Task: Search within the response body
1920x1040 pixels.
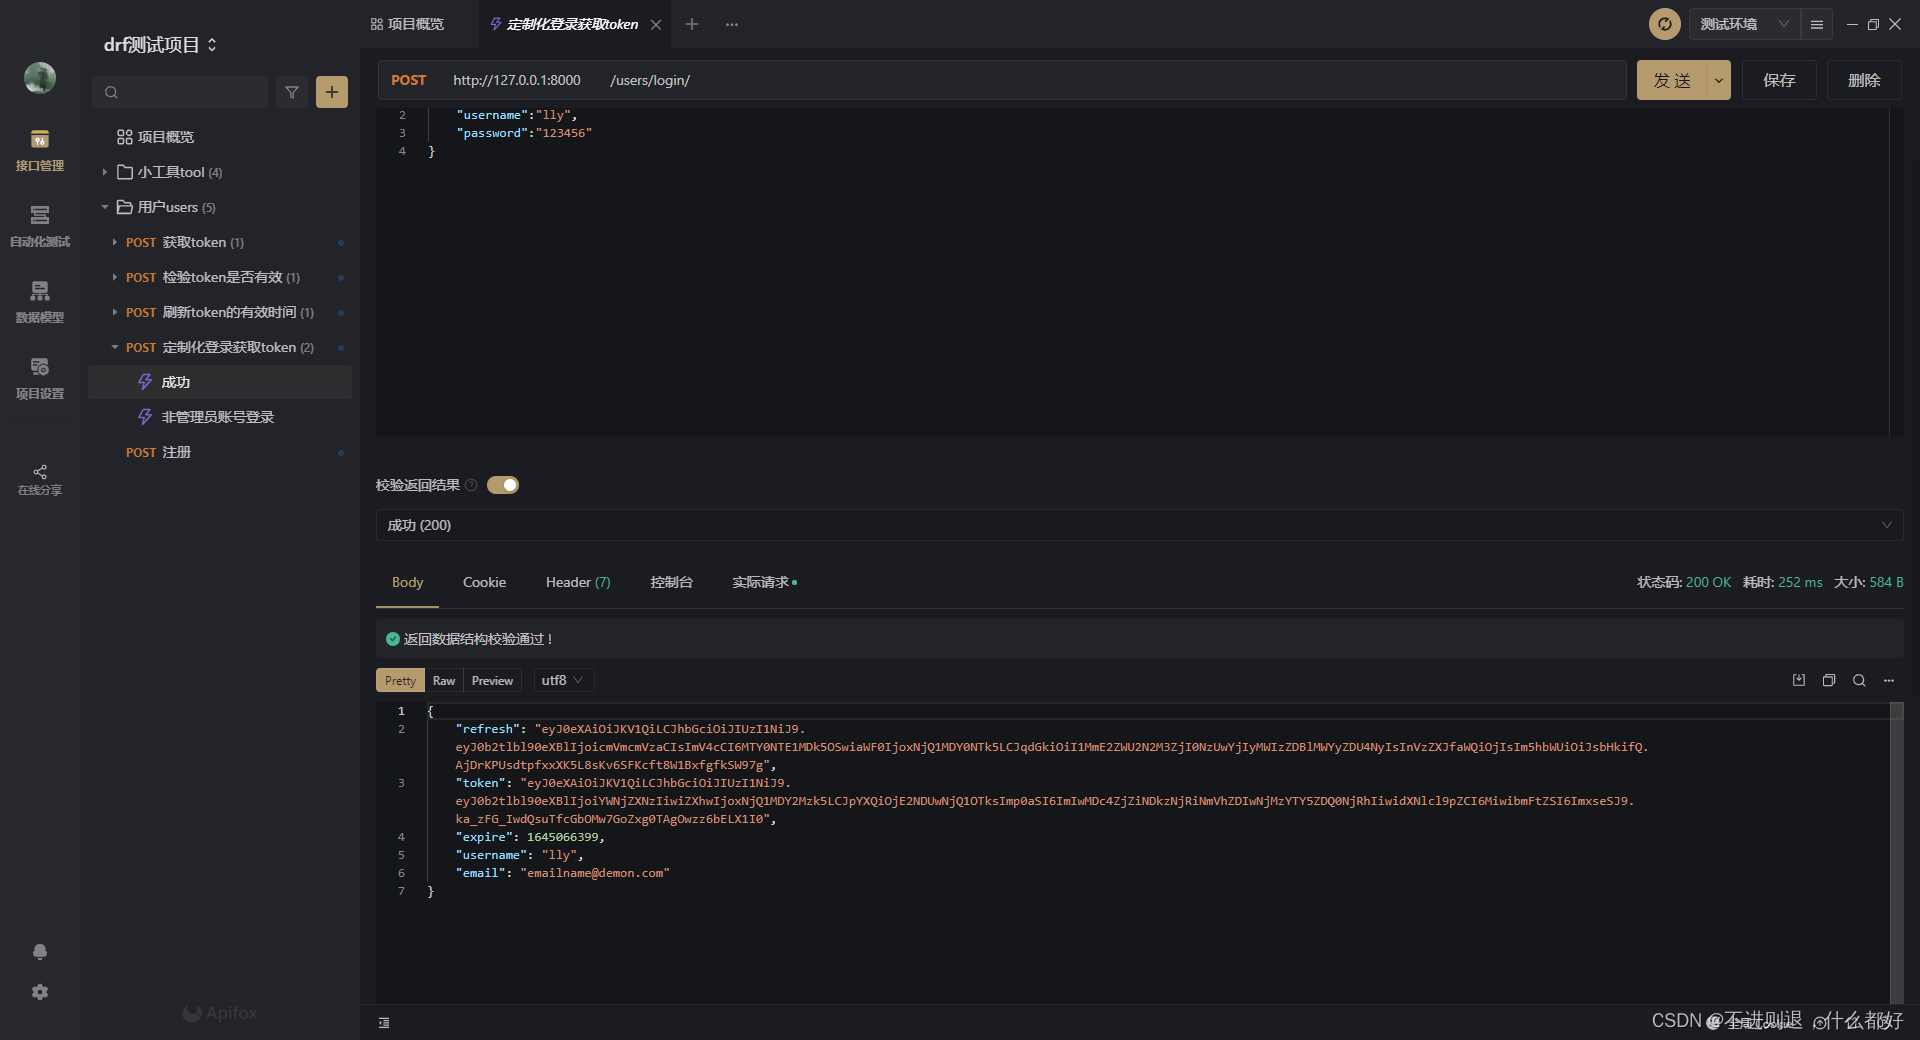Action: pyautogui.click(x=1859, y=680)
